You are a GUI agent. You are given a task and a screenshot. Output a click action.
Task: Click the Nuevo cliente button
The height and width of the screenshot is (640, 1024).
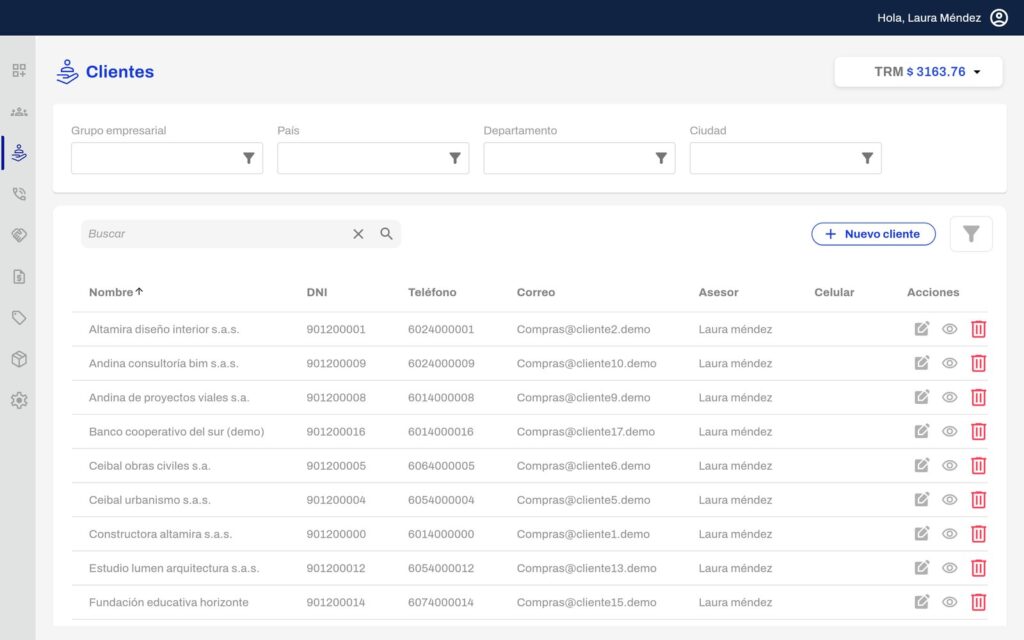pyautogui.click(x=873, y=234)
